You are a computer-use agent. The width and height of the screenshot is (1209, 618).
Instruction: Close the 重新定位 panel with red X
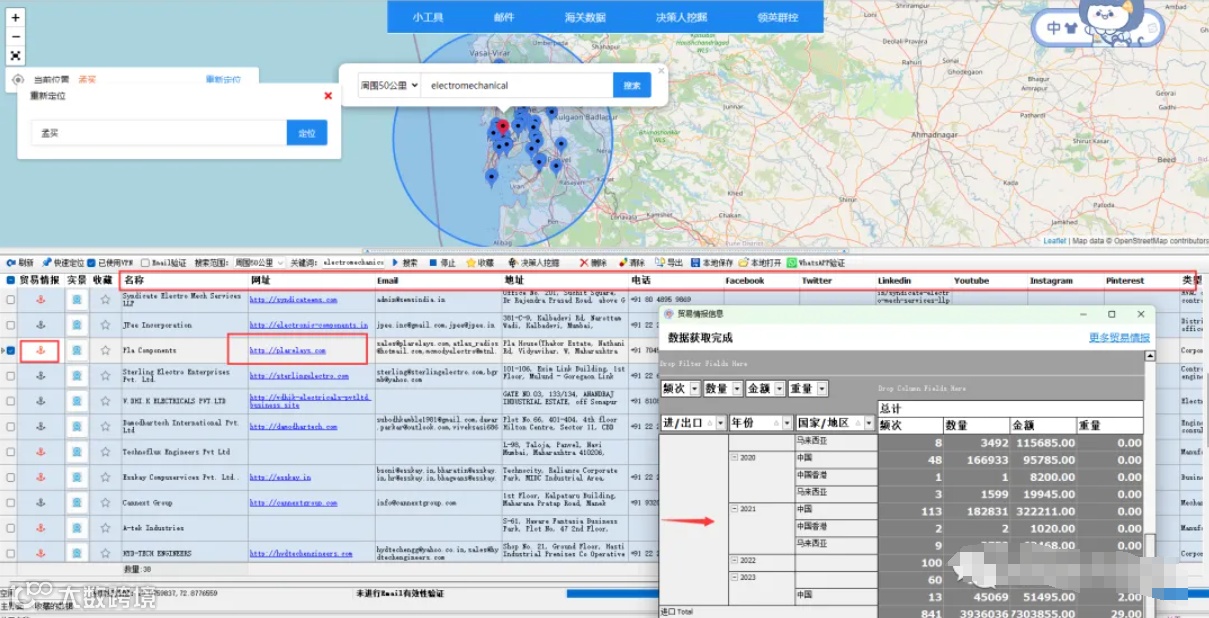click(x=328, y=96)
